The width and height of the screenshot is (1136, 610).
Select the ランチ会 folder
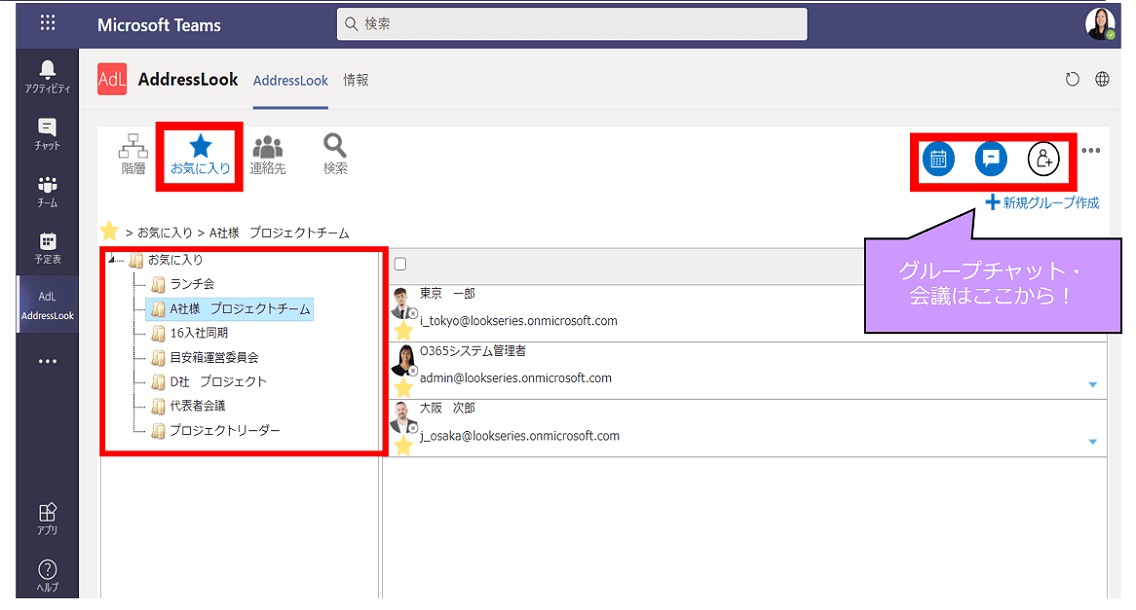click(192, 285)
